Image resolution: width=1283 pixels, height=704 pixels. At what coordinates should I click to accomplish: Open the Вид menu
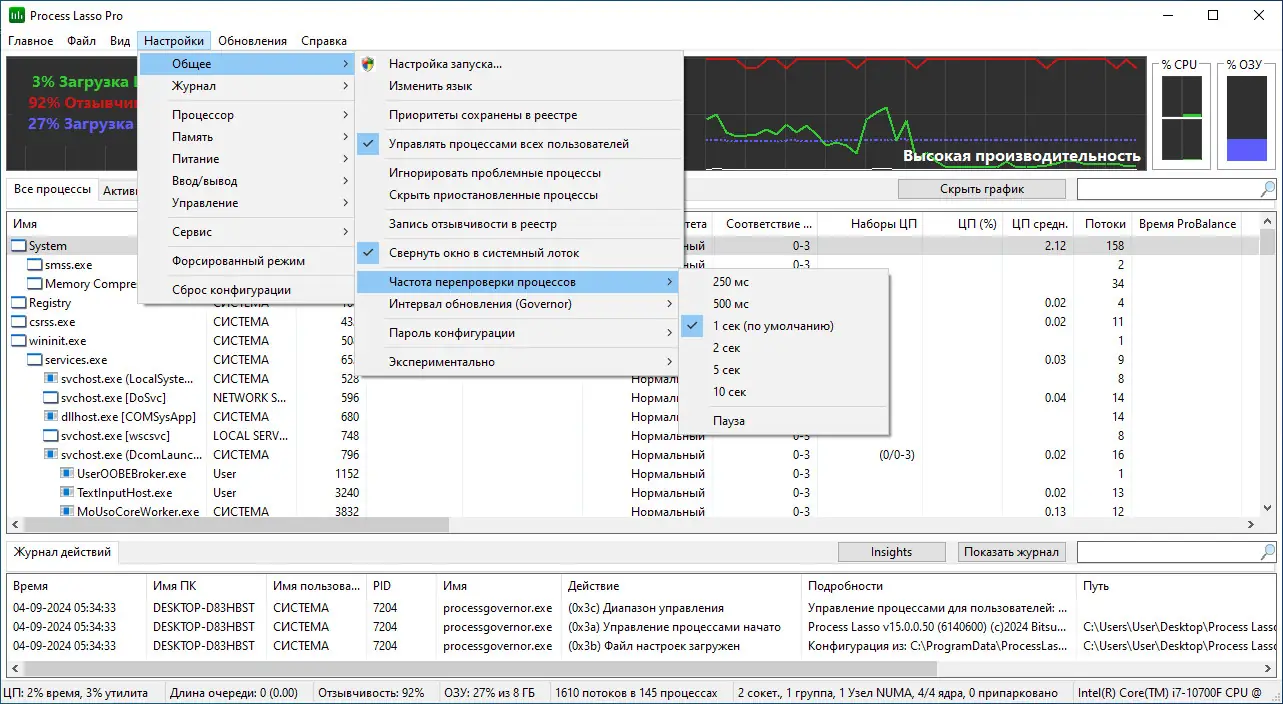click(120, 41)
